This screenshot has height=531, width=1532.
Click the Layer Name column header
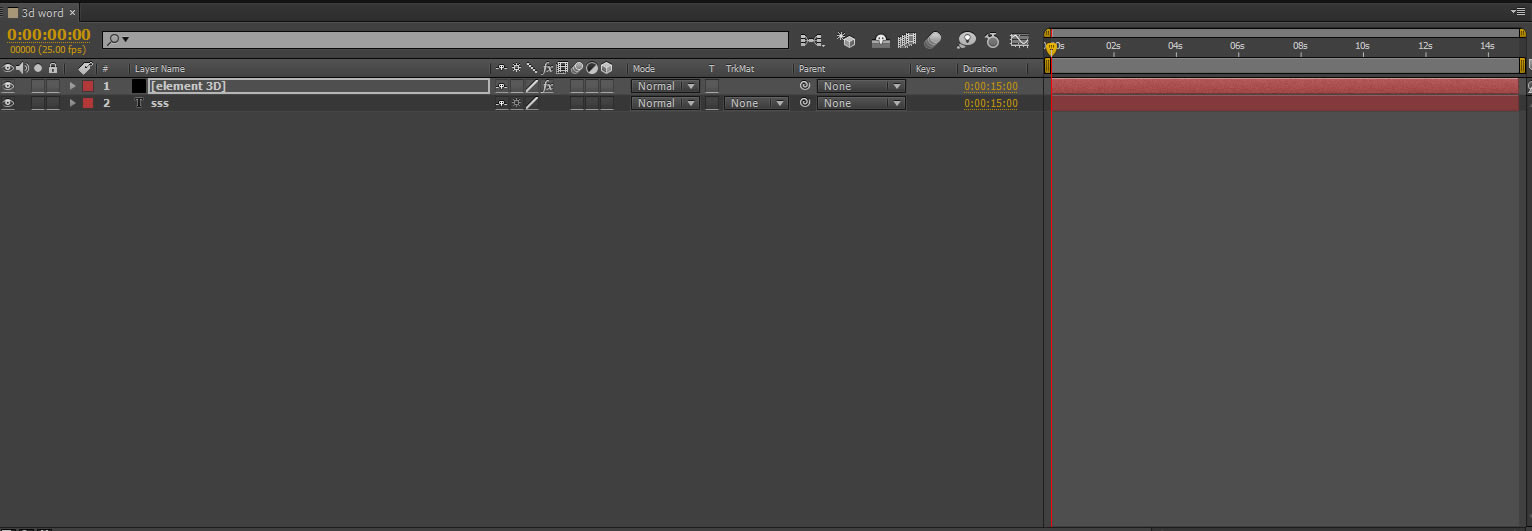[x=160, y=69]
